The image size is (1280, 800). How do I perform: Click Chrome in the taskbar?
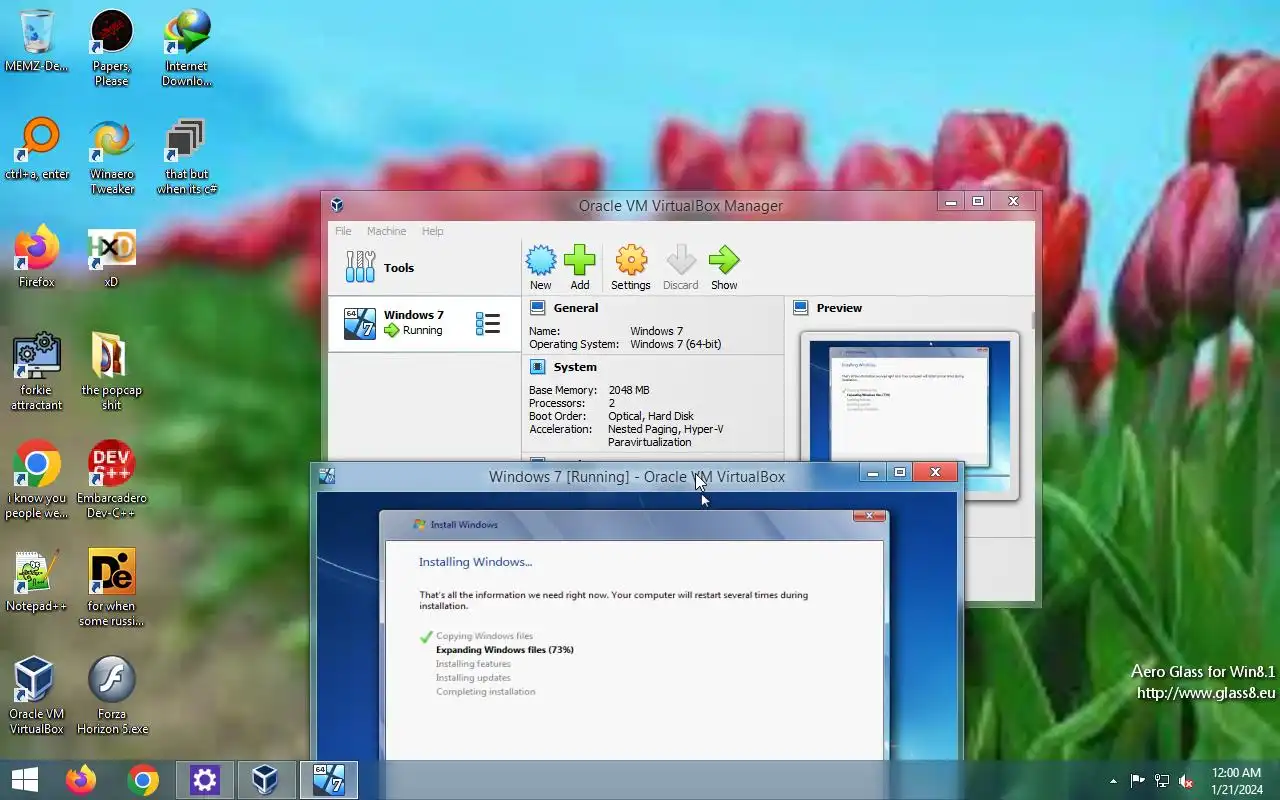click(x=143, y=780)
